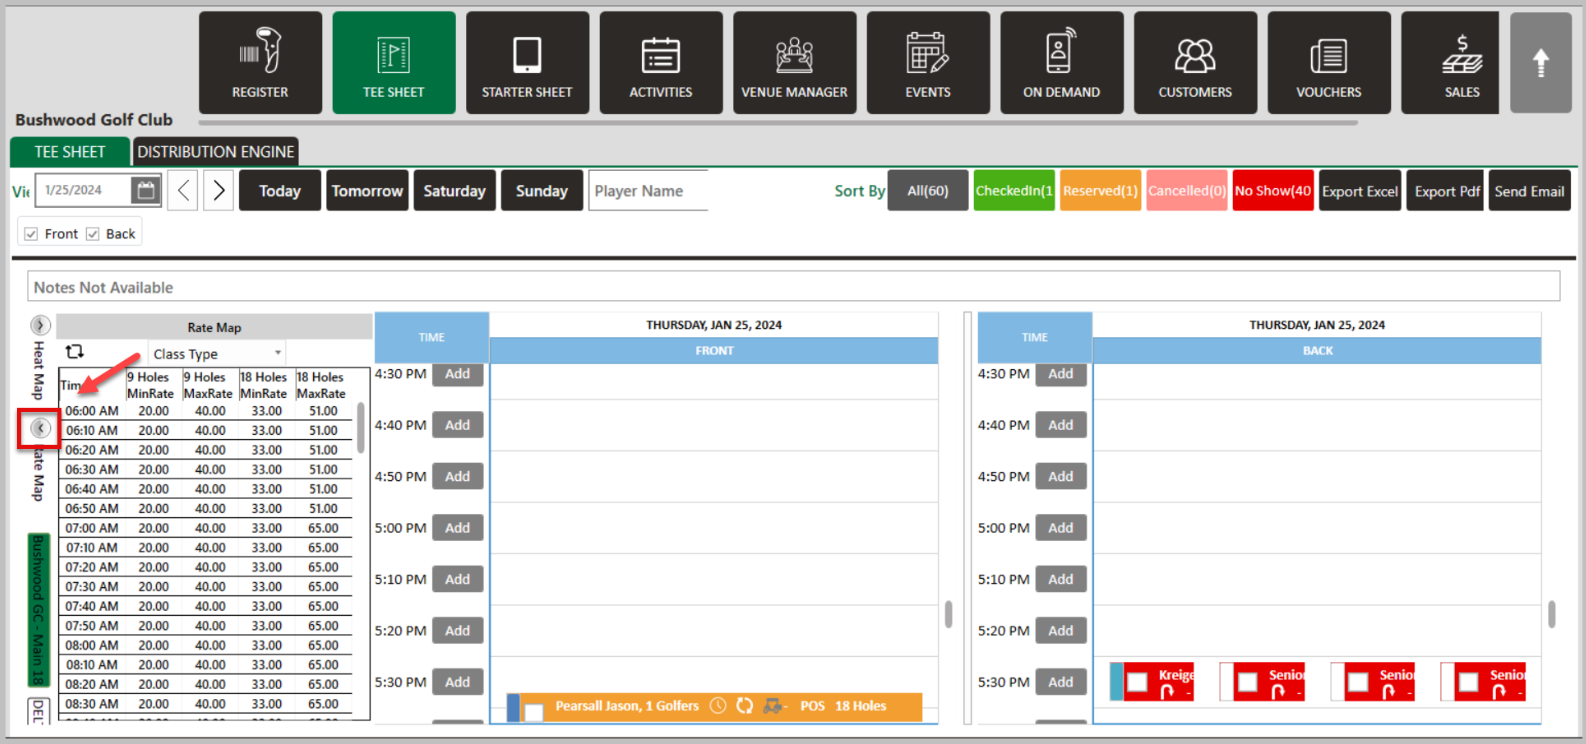The width and height of the screenshot is (1586, 744).
Task: Click the Rate Map refresh icon
Action: pyautogui.click(x=74, y=352)
